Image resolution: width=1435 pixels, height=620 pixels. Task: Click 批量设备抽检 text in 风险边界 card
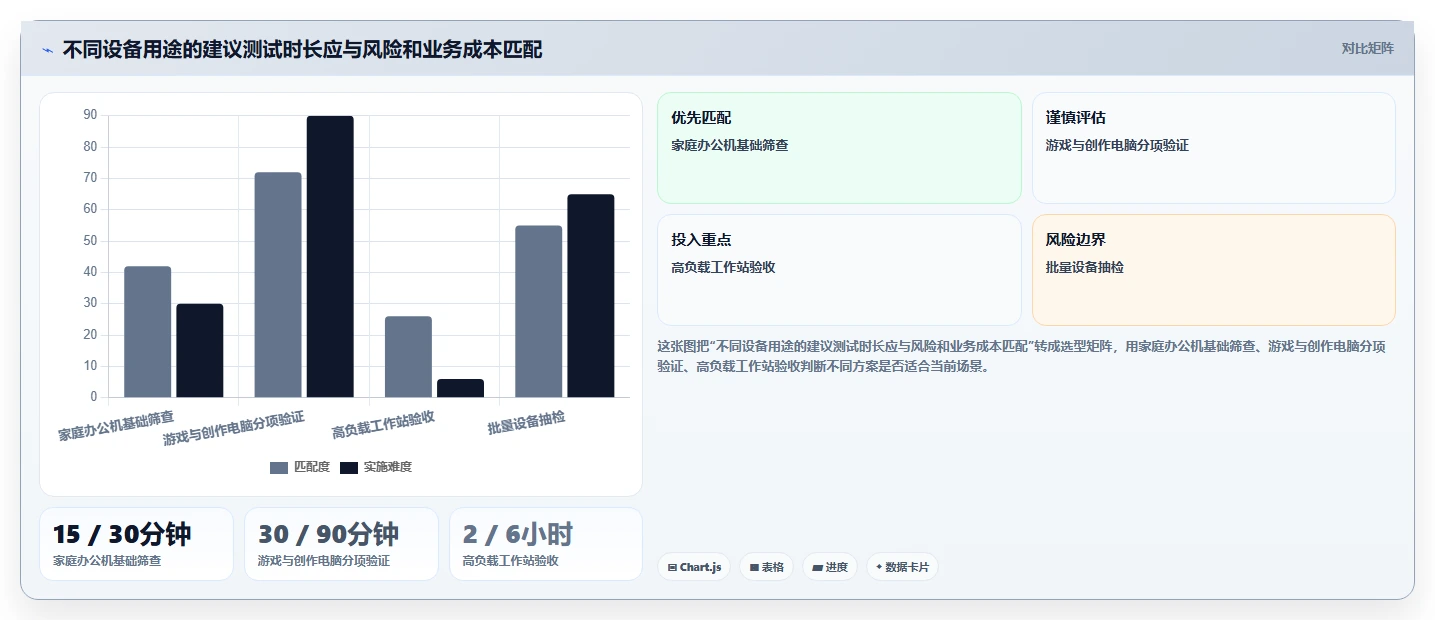click(1085, 267)
